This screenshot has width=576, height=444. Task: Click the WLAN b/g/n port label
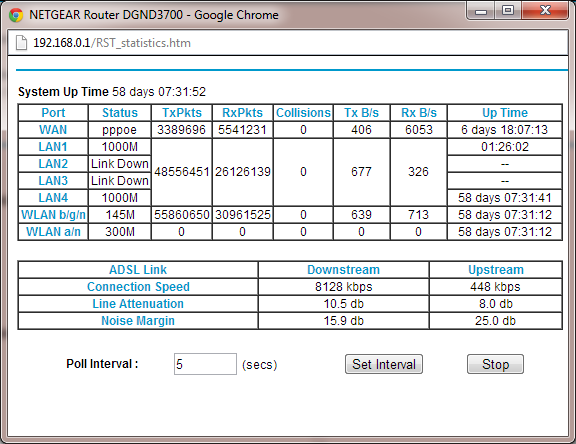(53, 215)
